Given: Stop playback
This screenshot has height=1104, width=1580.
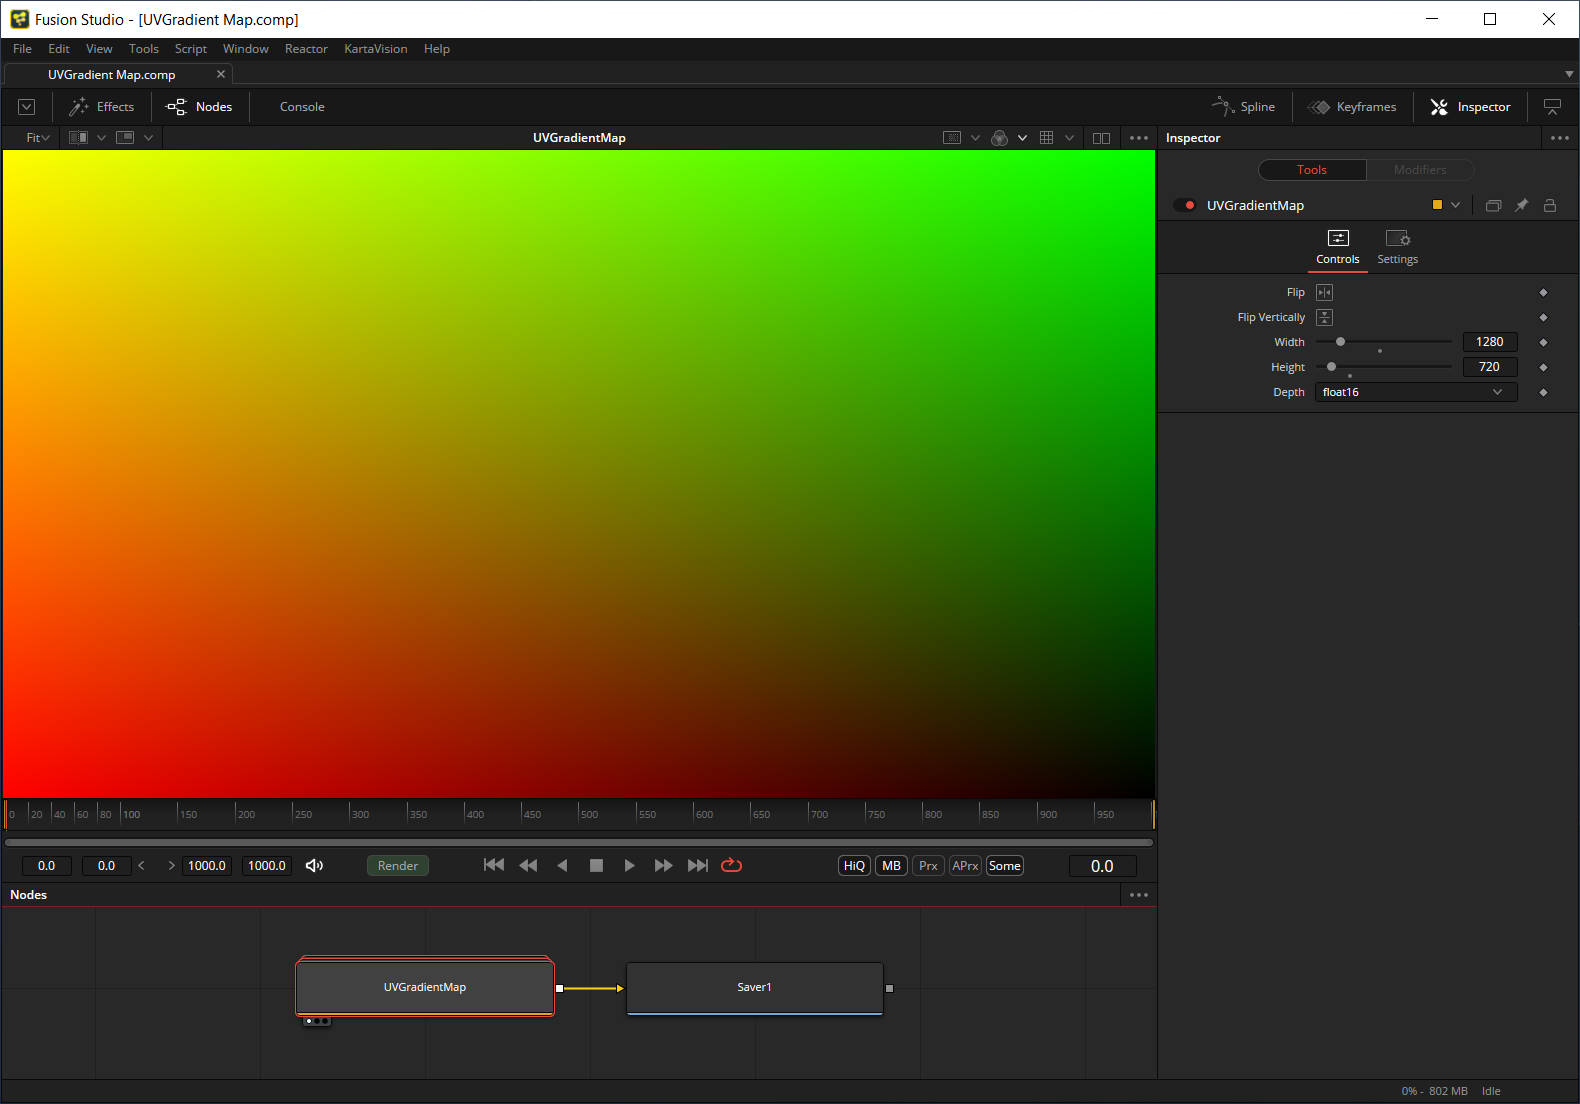Looking at the screenshot, I should coord(596,866).
